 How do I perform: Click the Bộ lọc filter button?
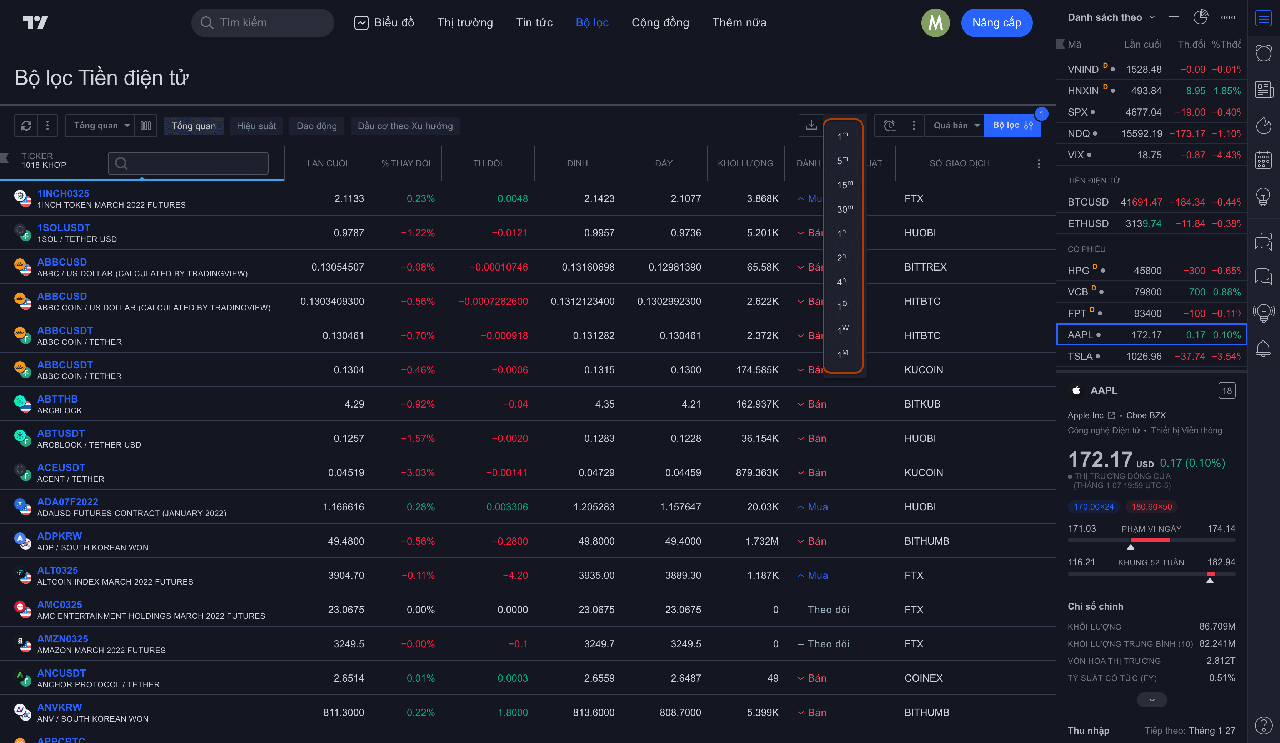click(1012, 126)
